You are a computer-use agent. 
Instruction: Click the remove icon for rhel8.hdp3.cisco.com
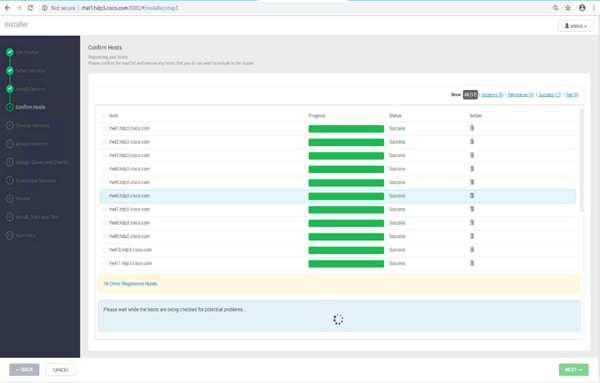coord(472,223)
